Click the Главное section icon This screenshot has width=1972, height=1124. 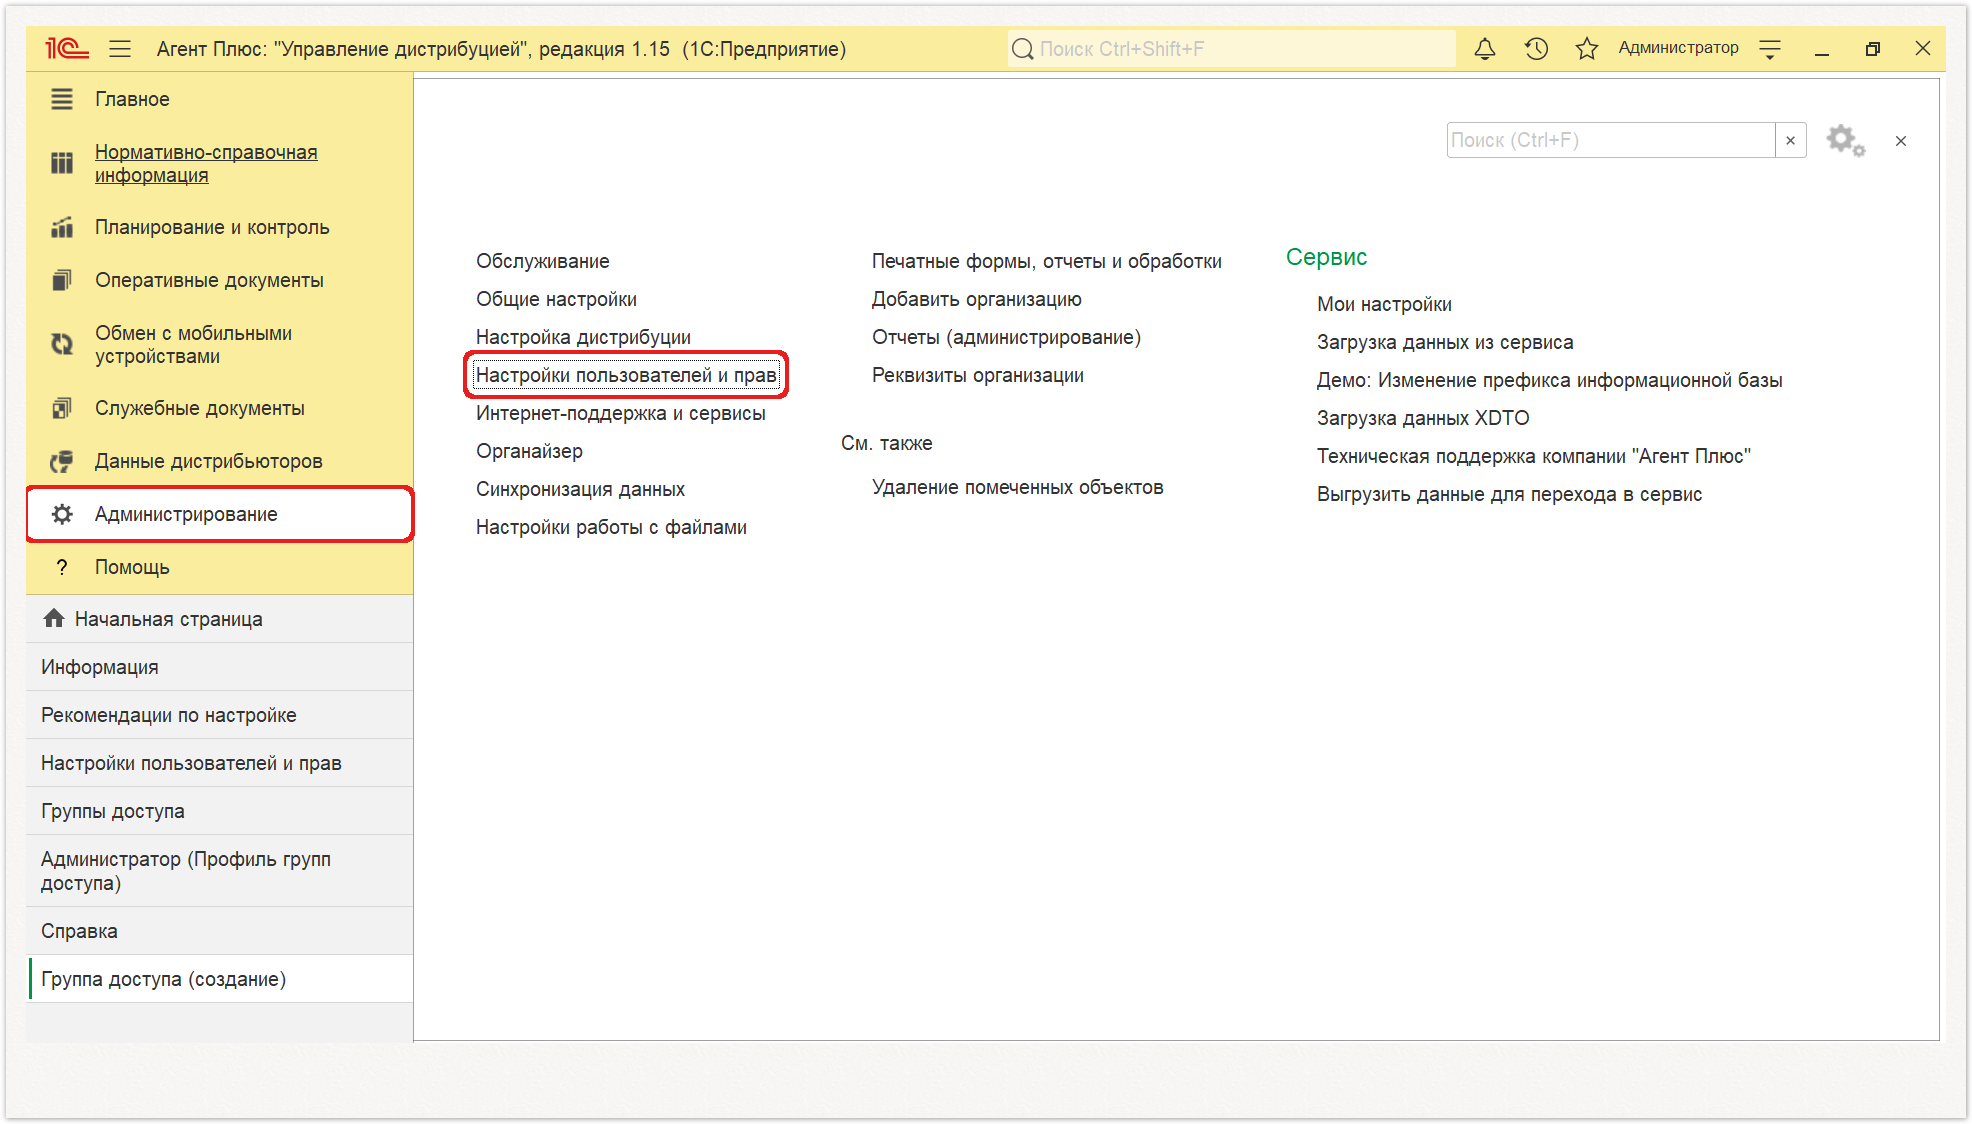tap(62, 99)
